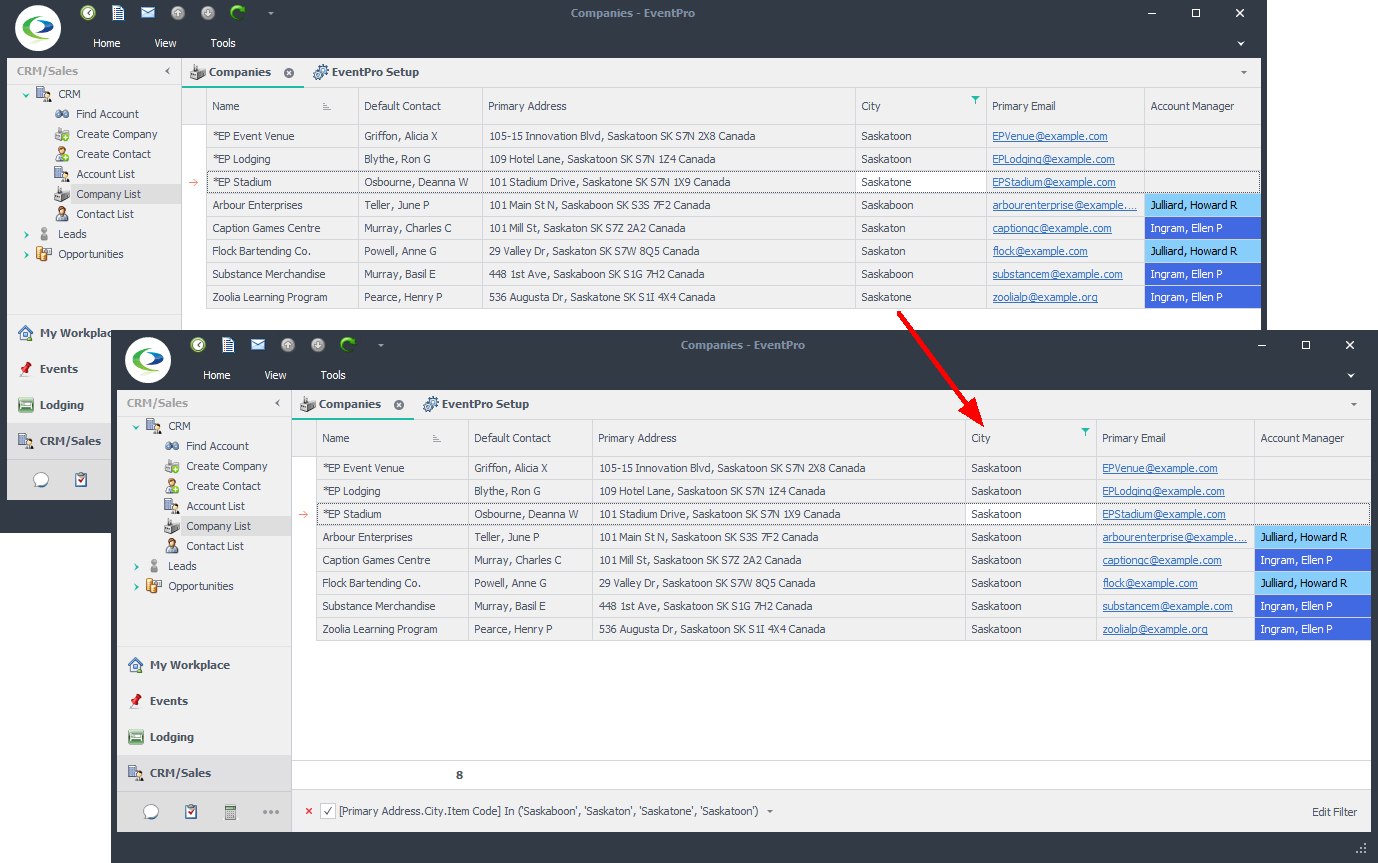Open EPVenue@example.com link in front window

pos(1160,468)
